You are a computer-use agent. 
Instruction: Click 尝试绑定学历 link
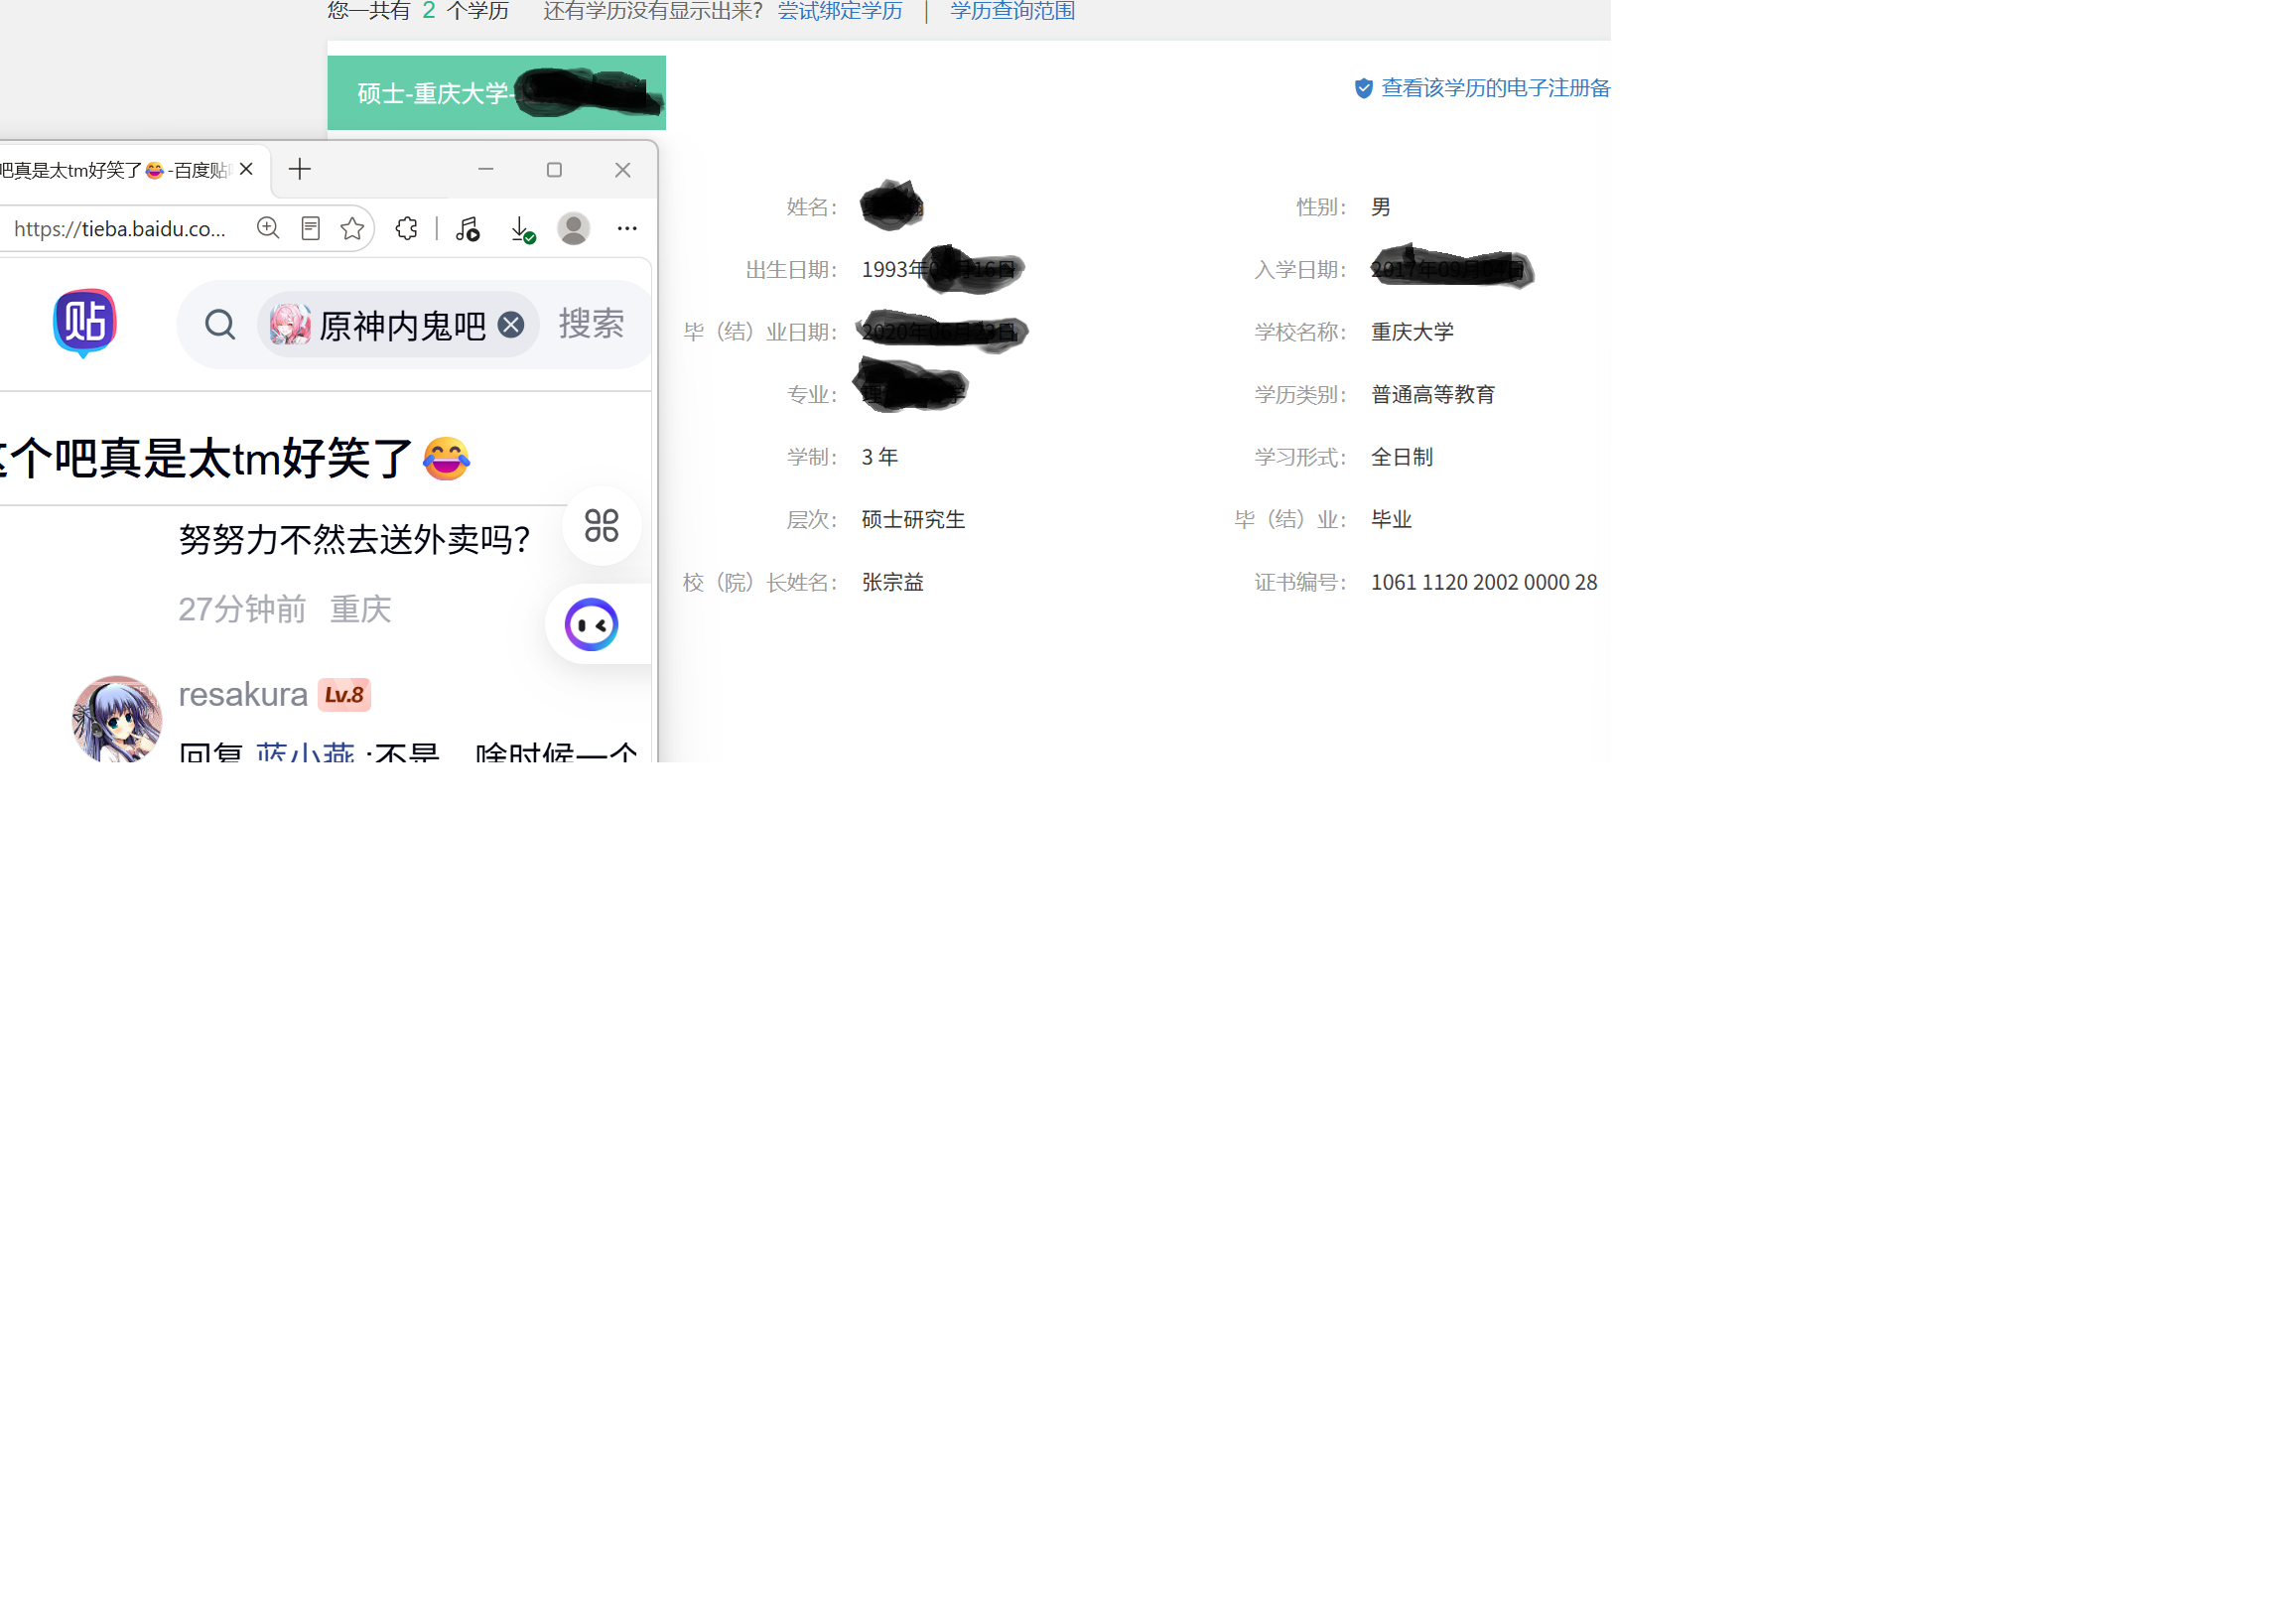click(840, 11)
